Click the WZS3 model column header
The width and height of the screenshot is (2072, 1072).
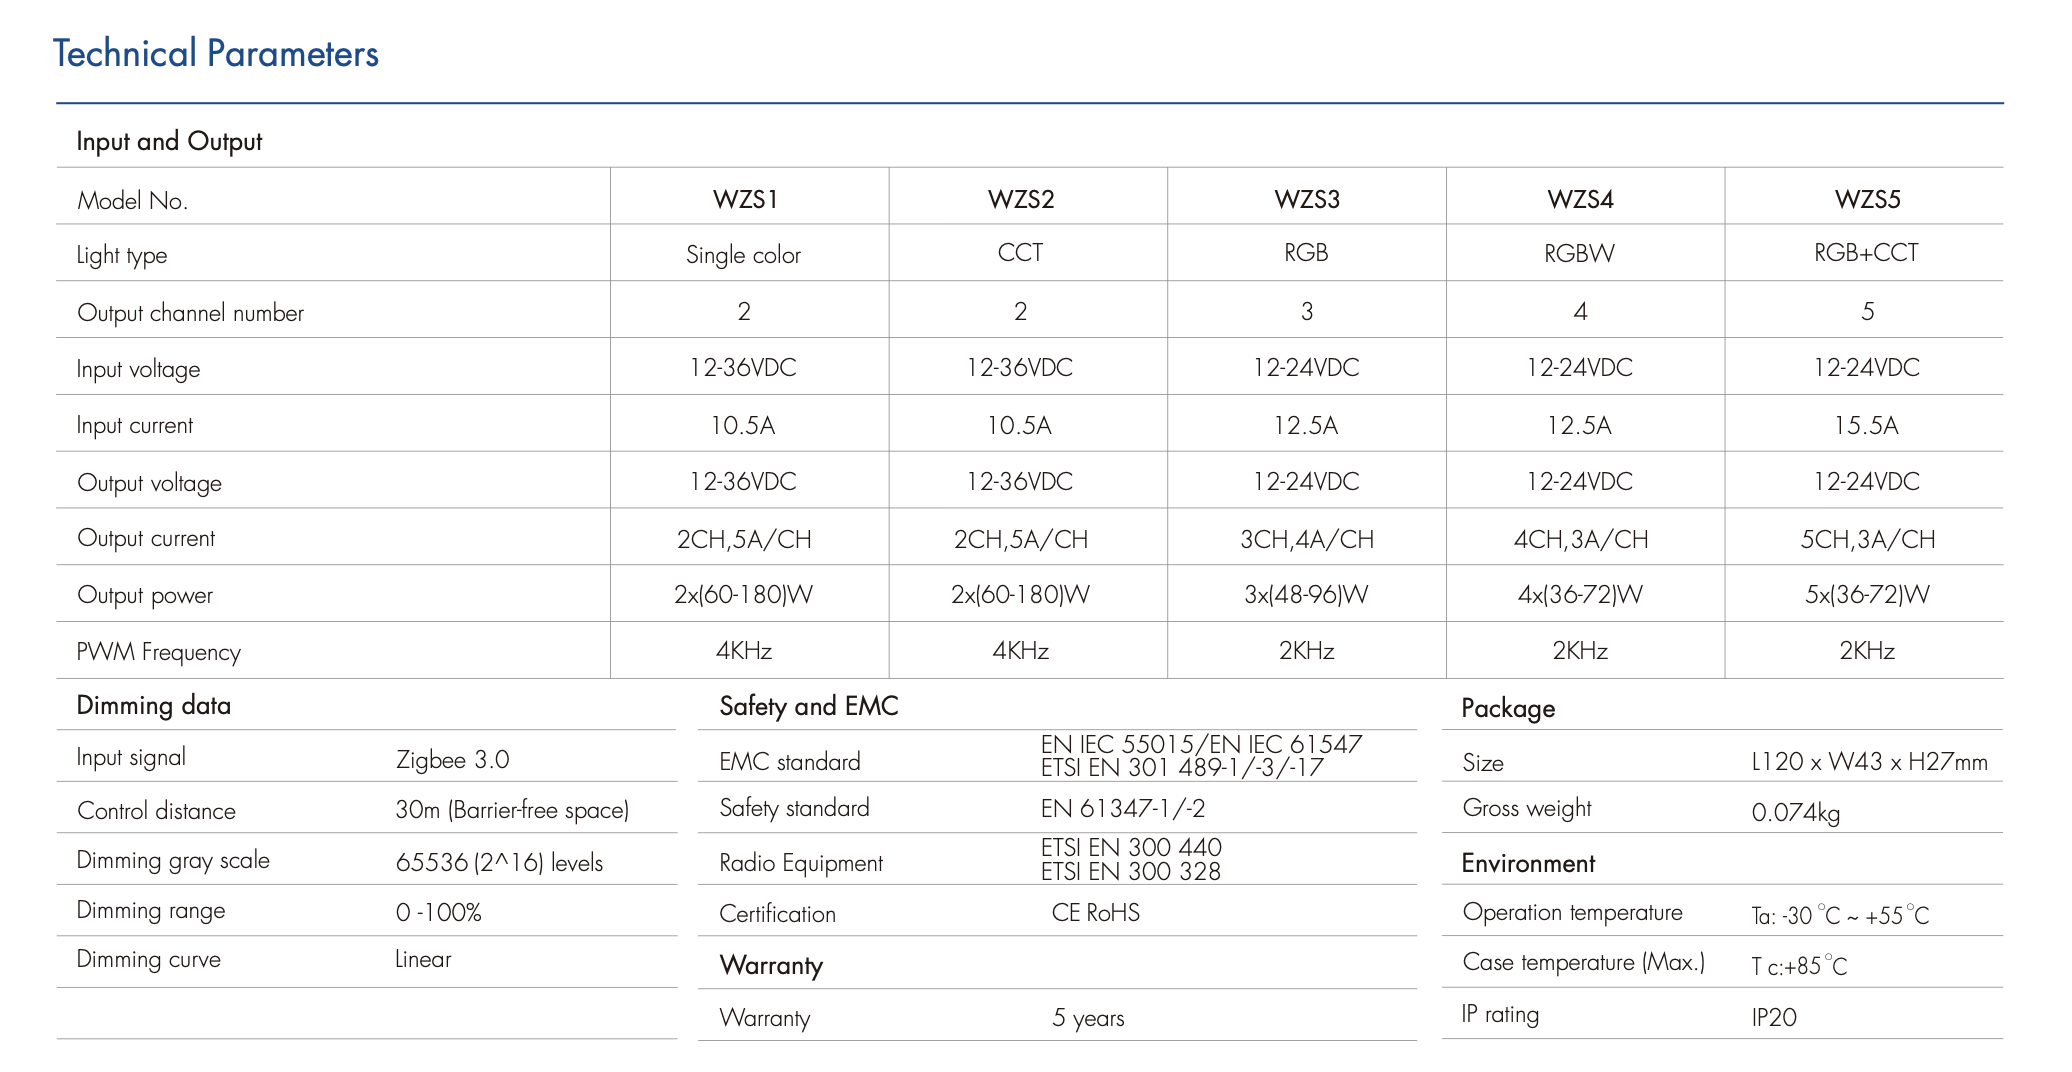(x=1306, y=199)
